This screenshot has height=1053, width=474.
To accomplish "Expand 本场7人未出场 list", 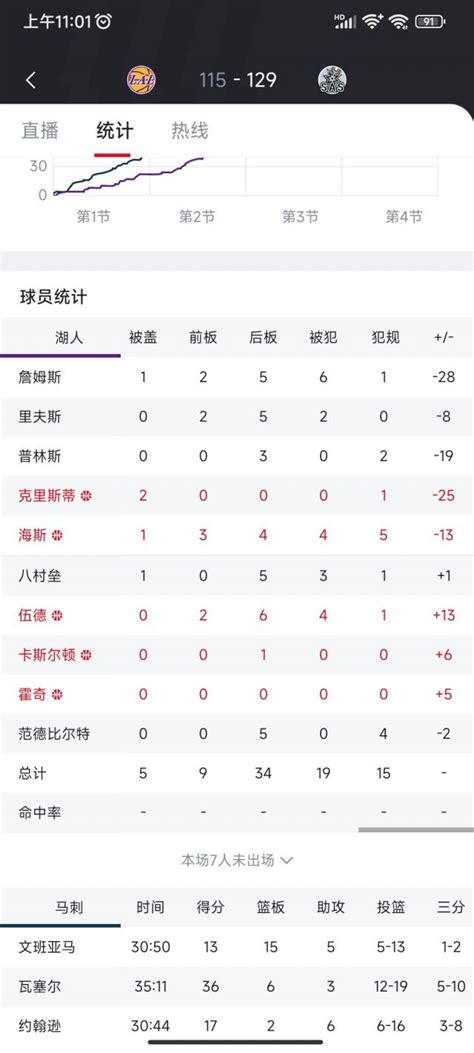I will pos(237,860).
